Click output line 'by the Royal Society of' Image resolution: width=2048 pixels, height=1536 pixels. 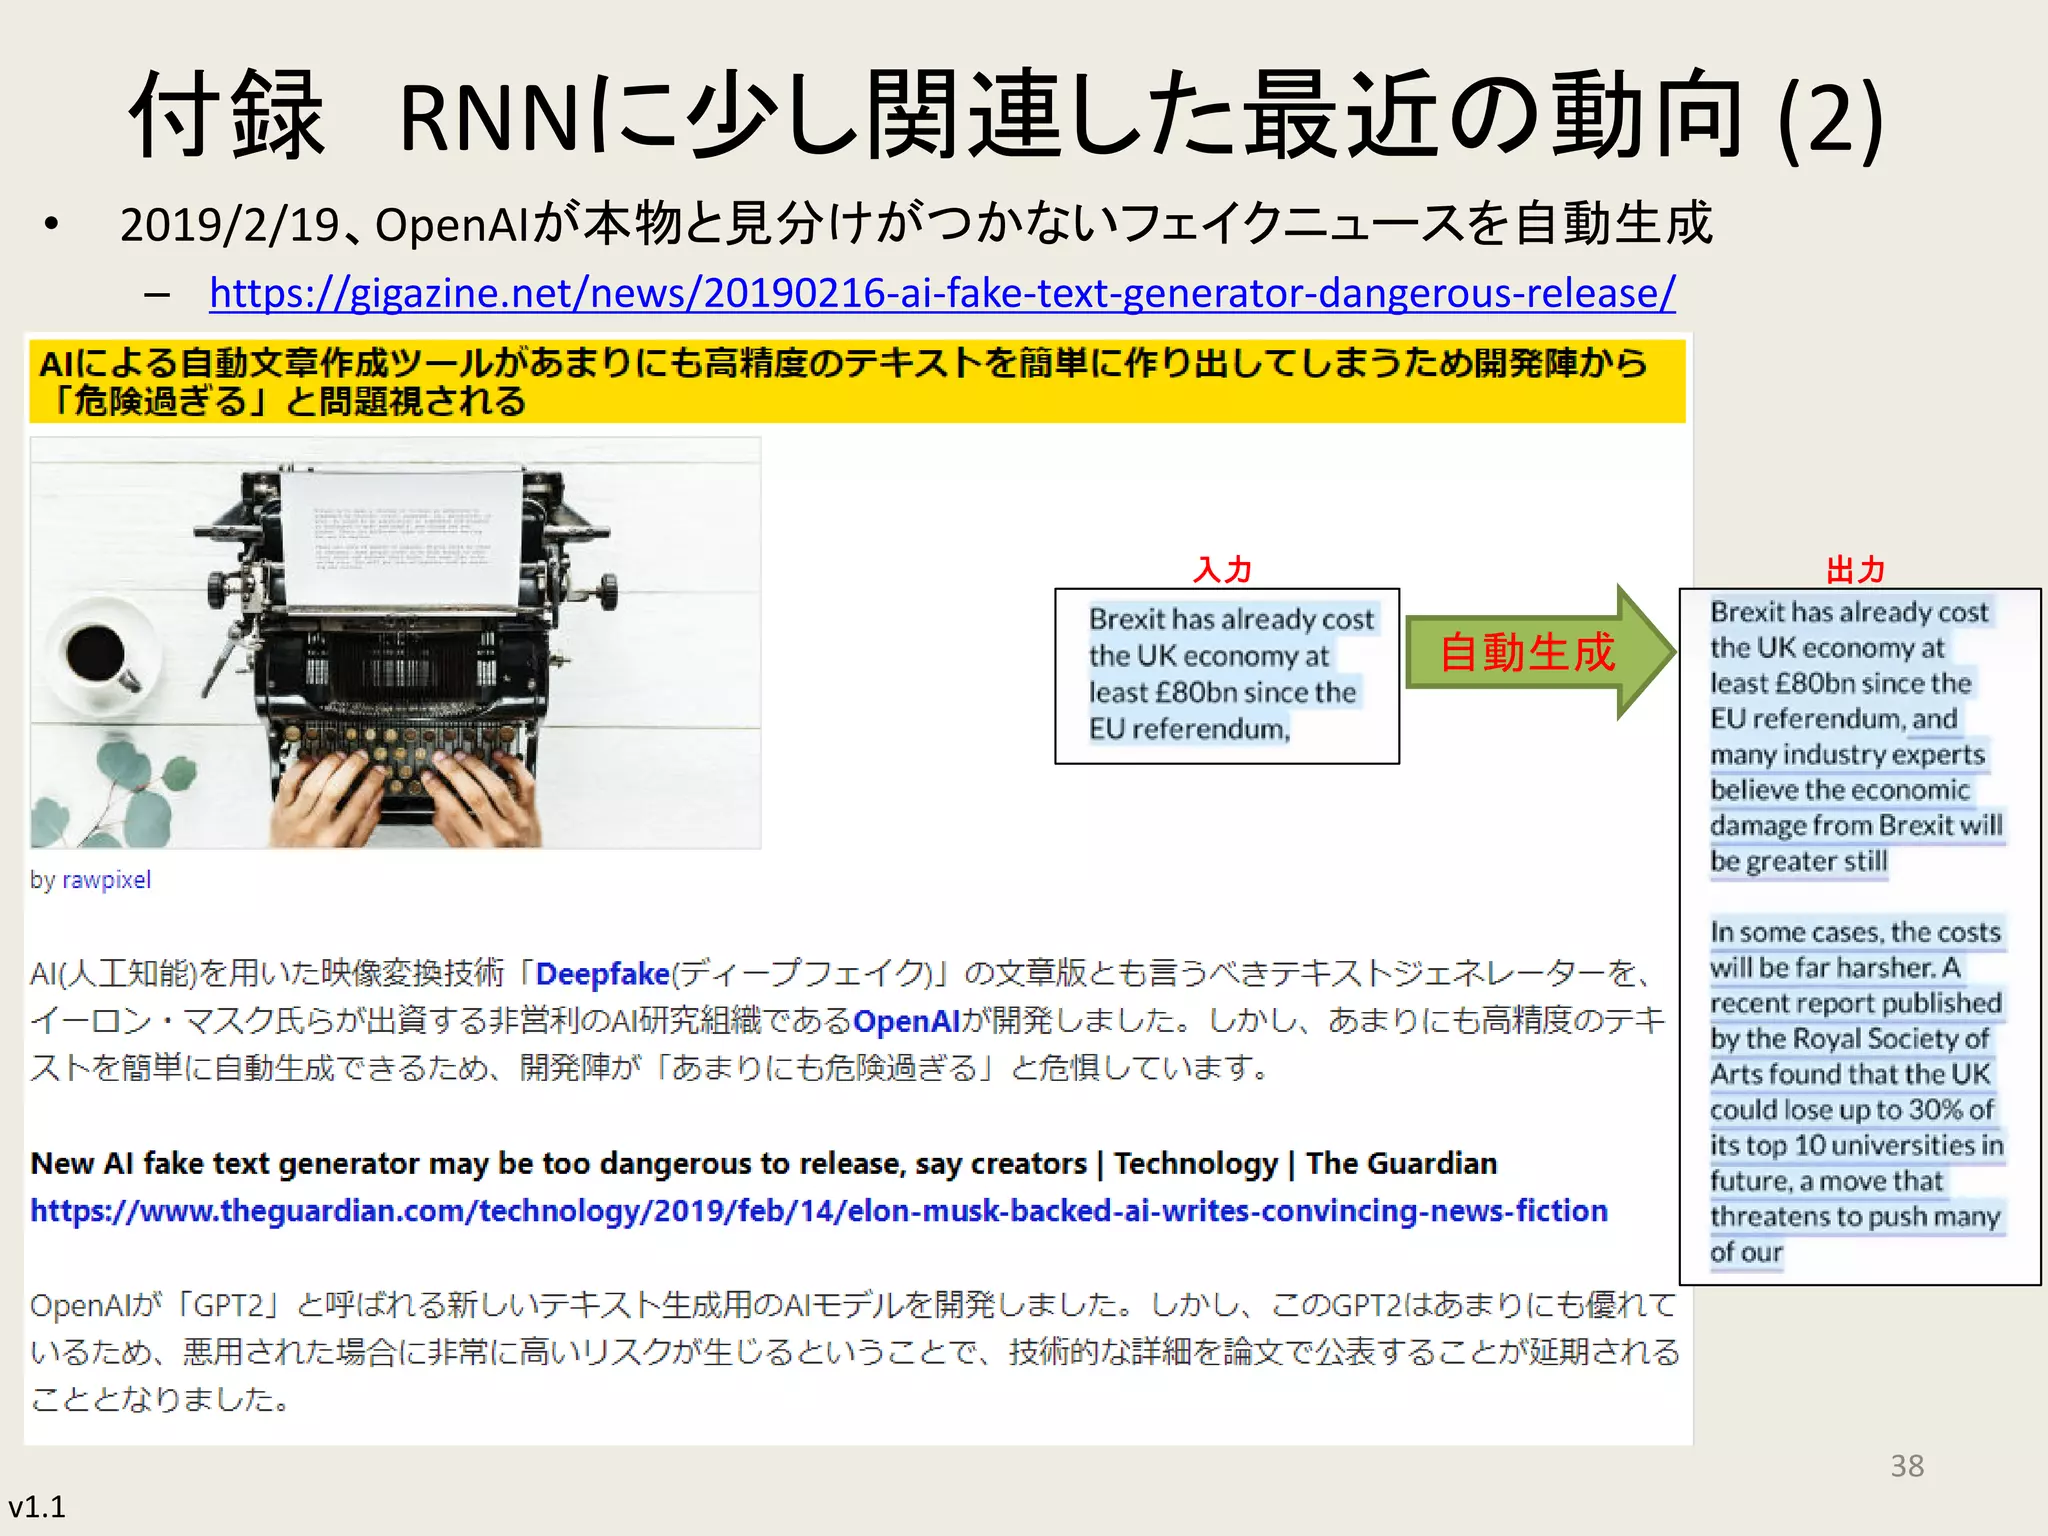click(1849, 1039)
